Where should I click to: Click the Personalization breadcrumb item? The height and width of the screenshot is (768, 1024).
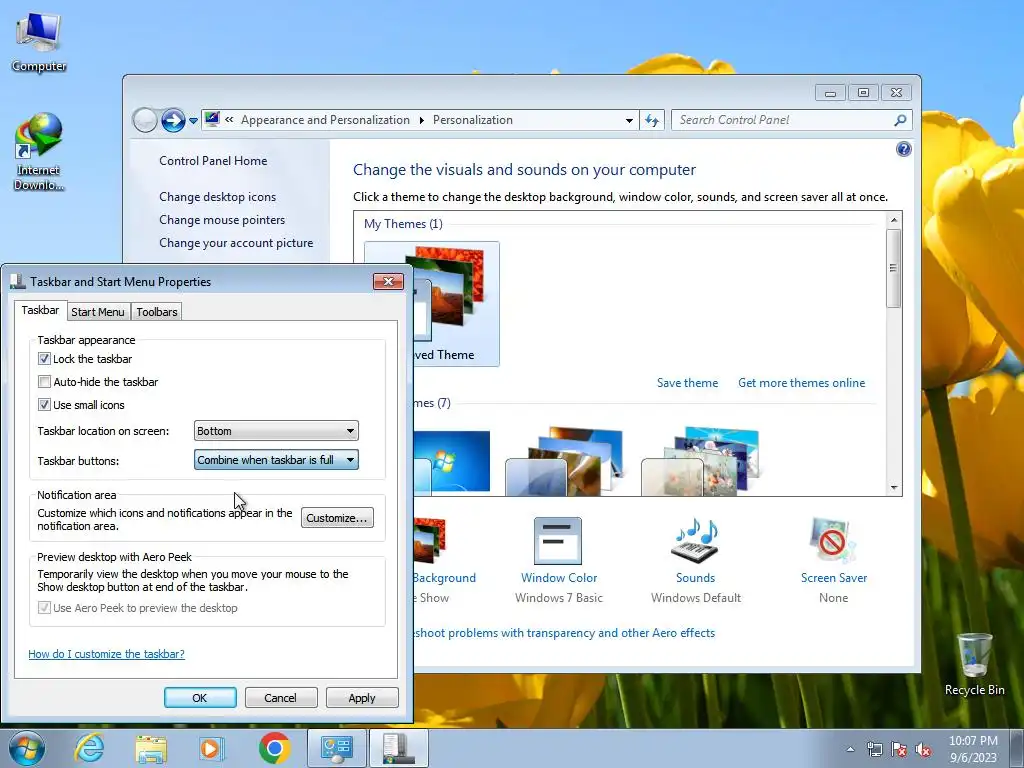[473, 120]
